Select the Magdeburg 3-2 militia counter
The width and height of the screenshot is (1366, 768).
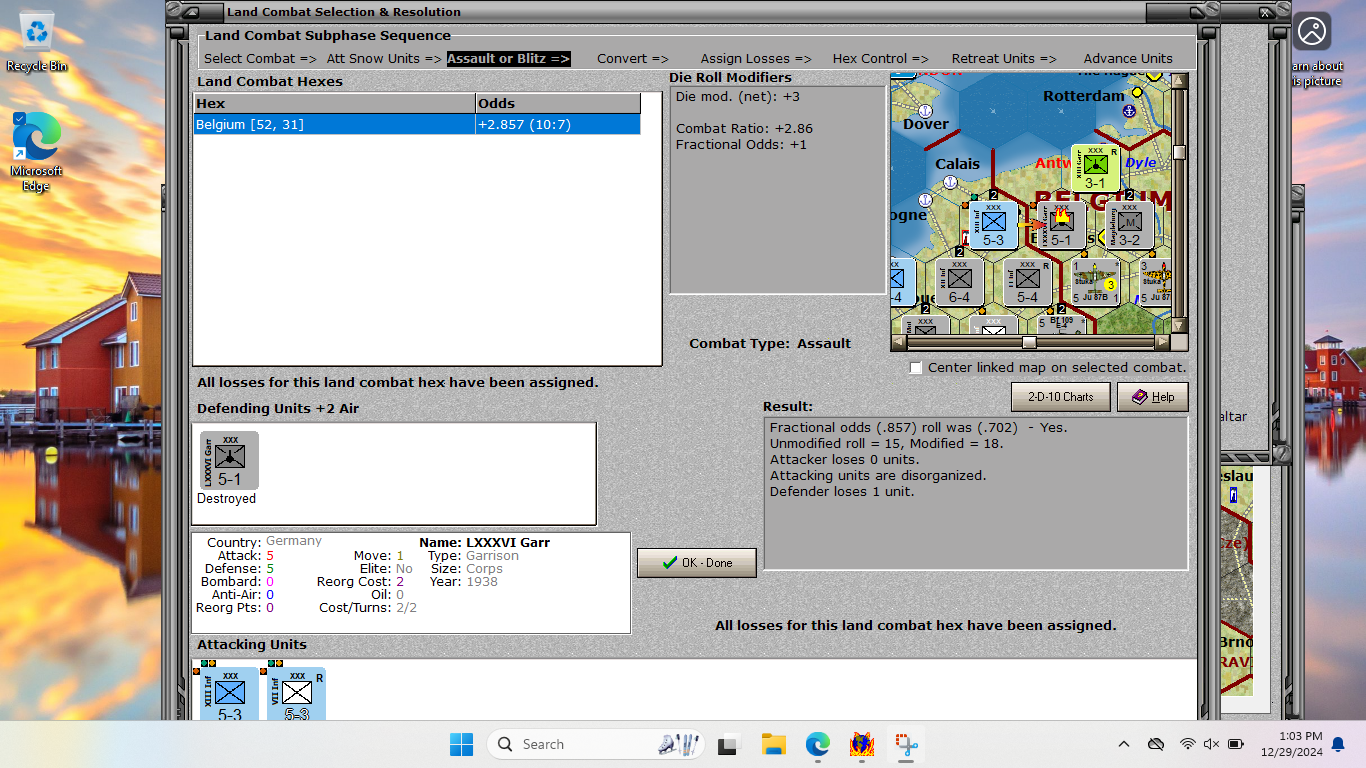pos(1131,224)
